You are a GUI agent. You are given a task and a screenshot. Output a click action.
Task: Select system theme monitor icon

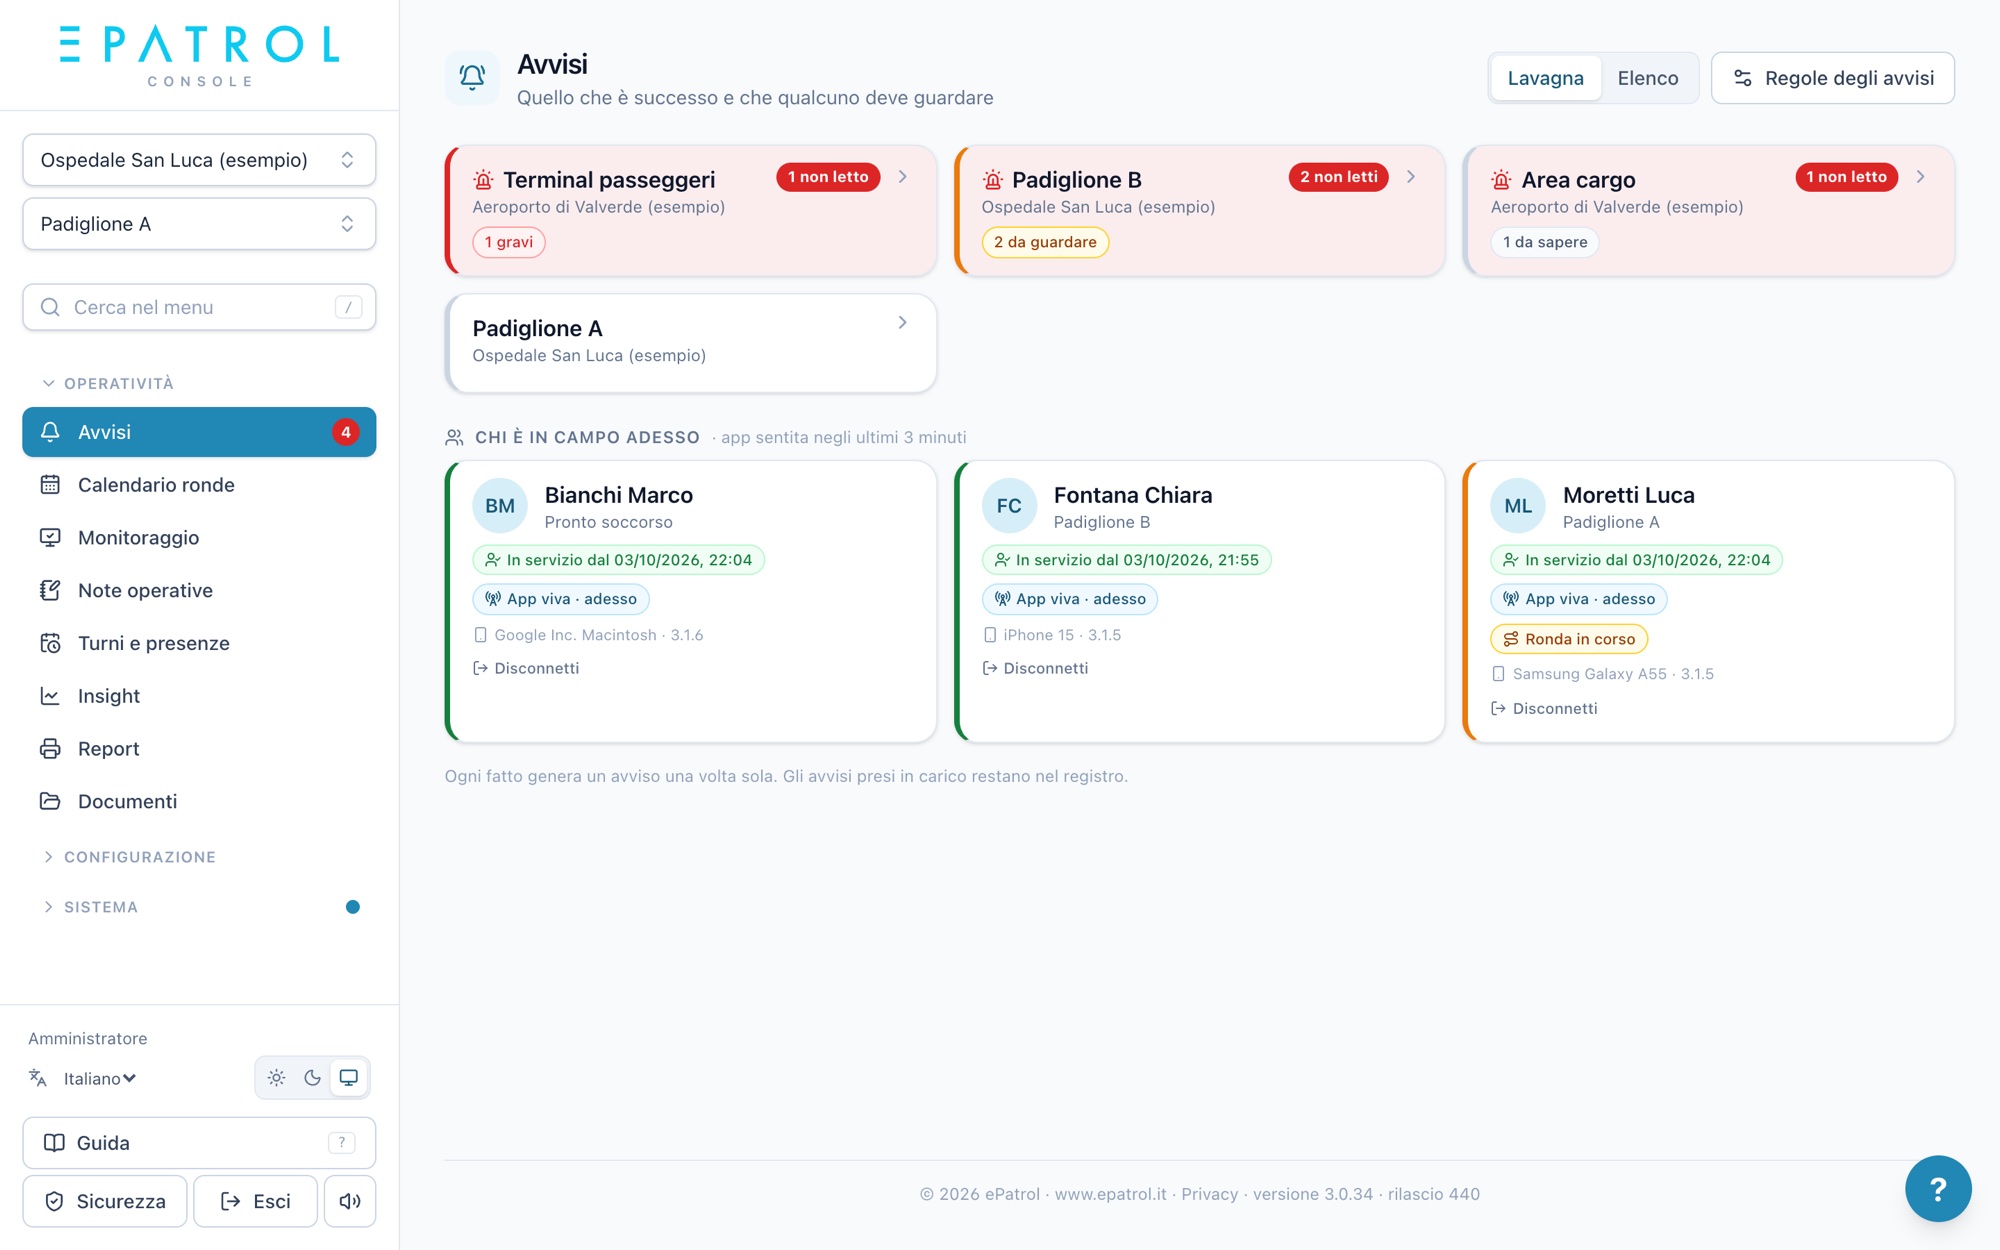[349, 1078]
